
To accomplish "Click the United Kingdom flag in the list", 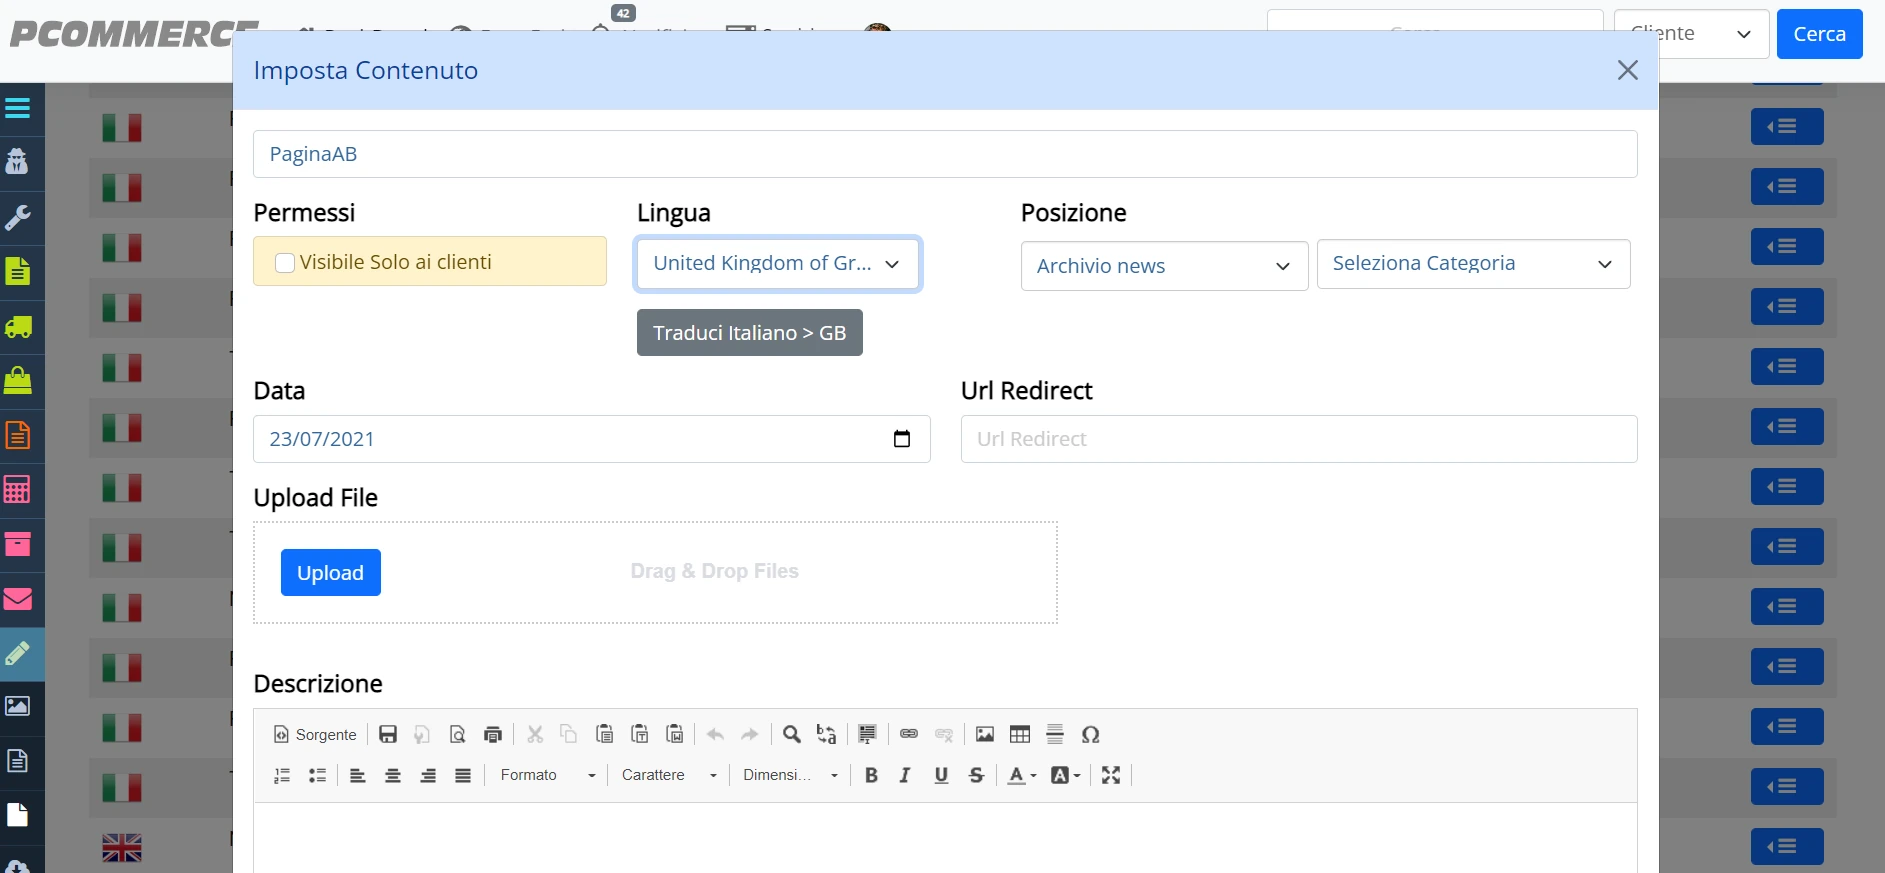I will point(122,848).
